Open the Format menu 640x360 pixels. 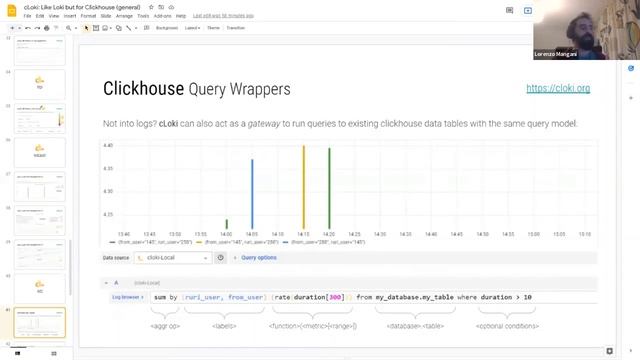click(x=88, y=16)
